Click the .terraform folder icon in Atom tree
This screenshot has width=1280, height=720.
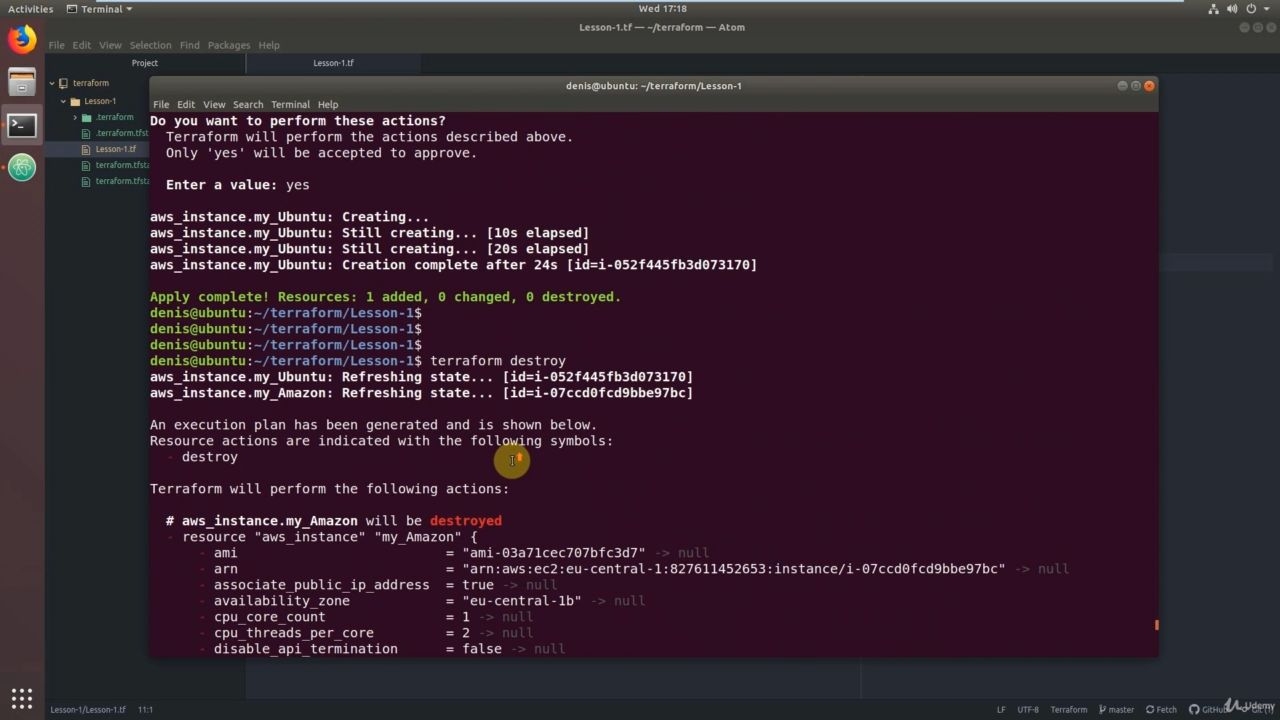(87, 117)
